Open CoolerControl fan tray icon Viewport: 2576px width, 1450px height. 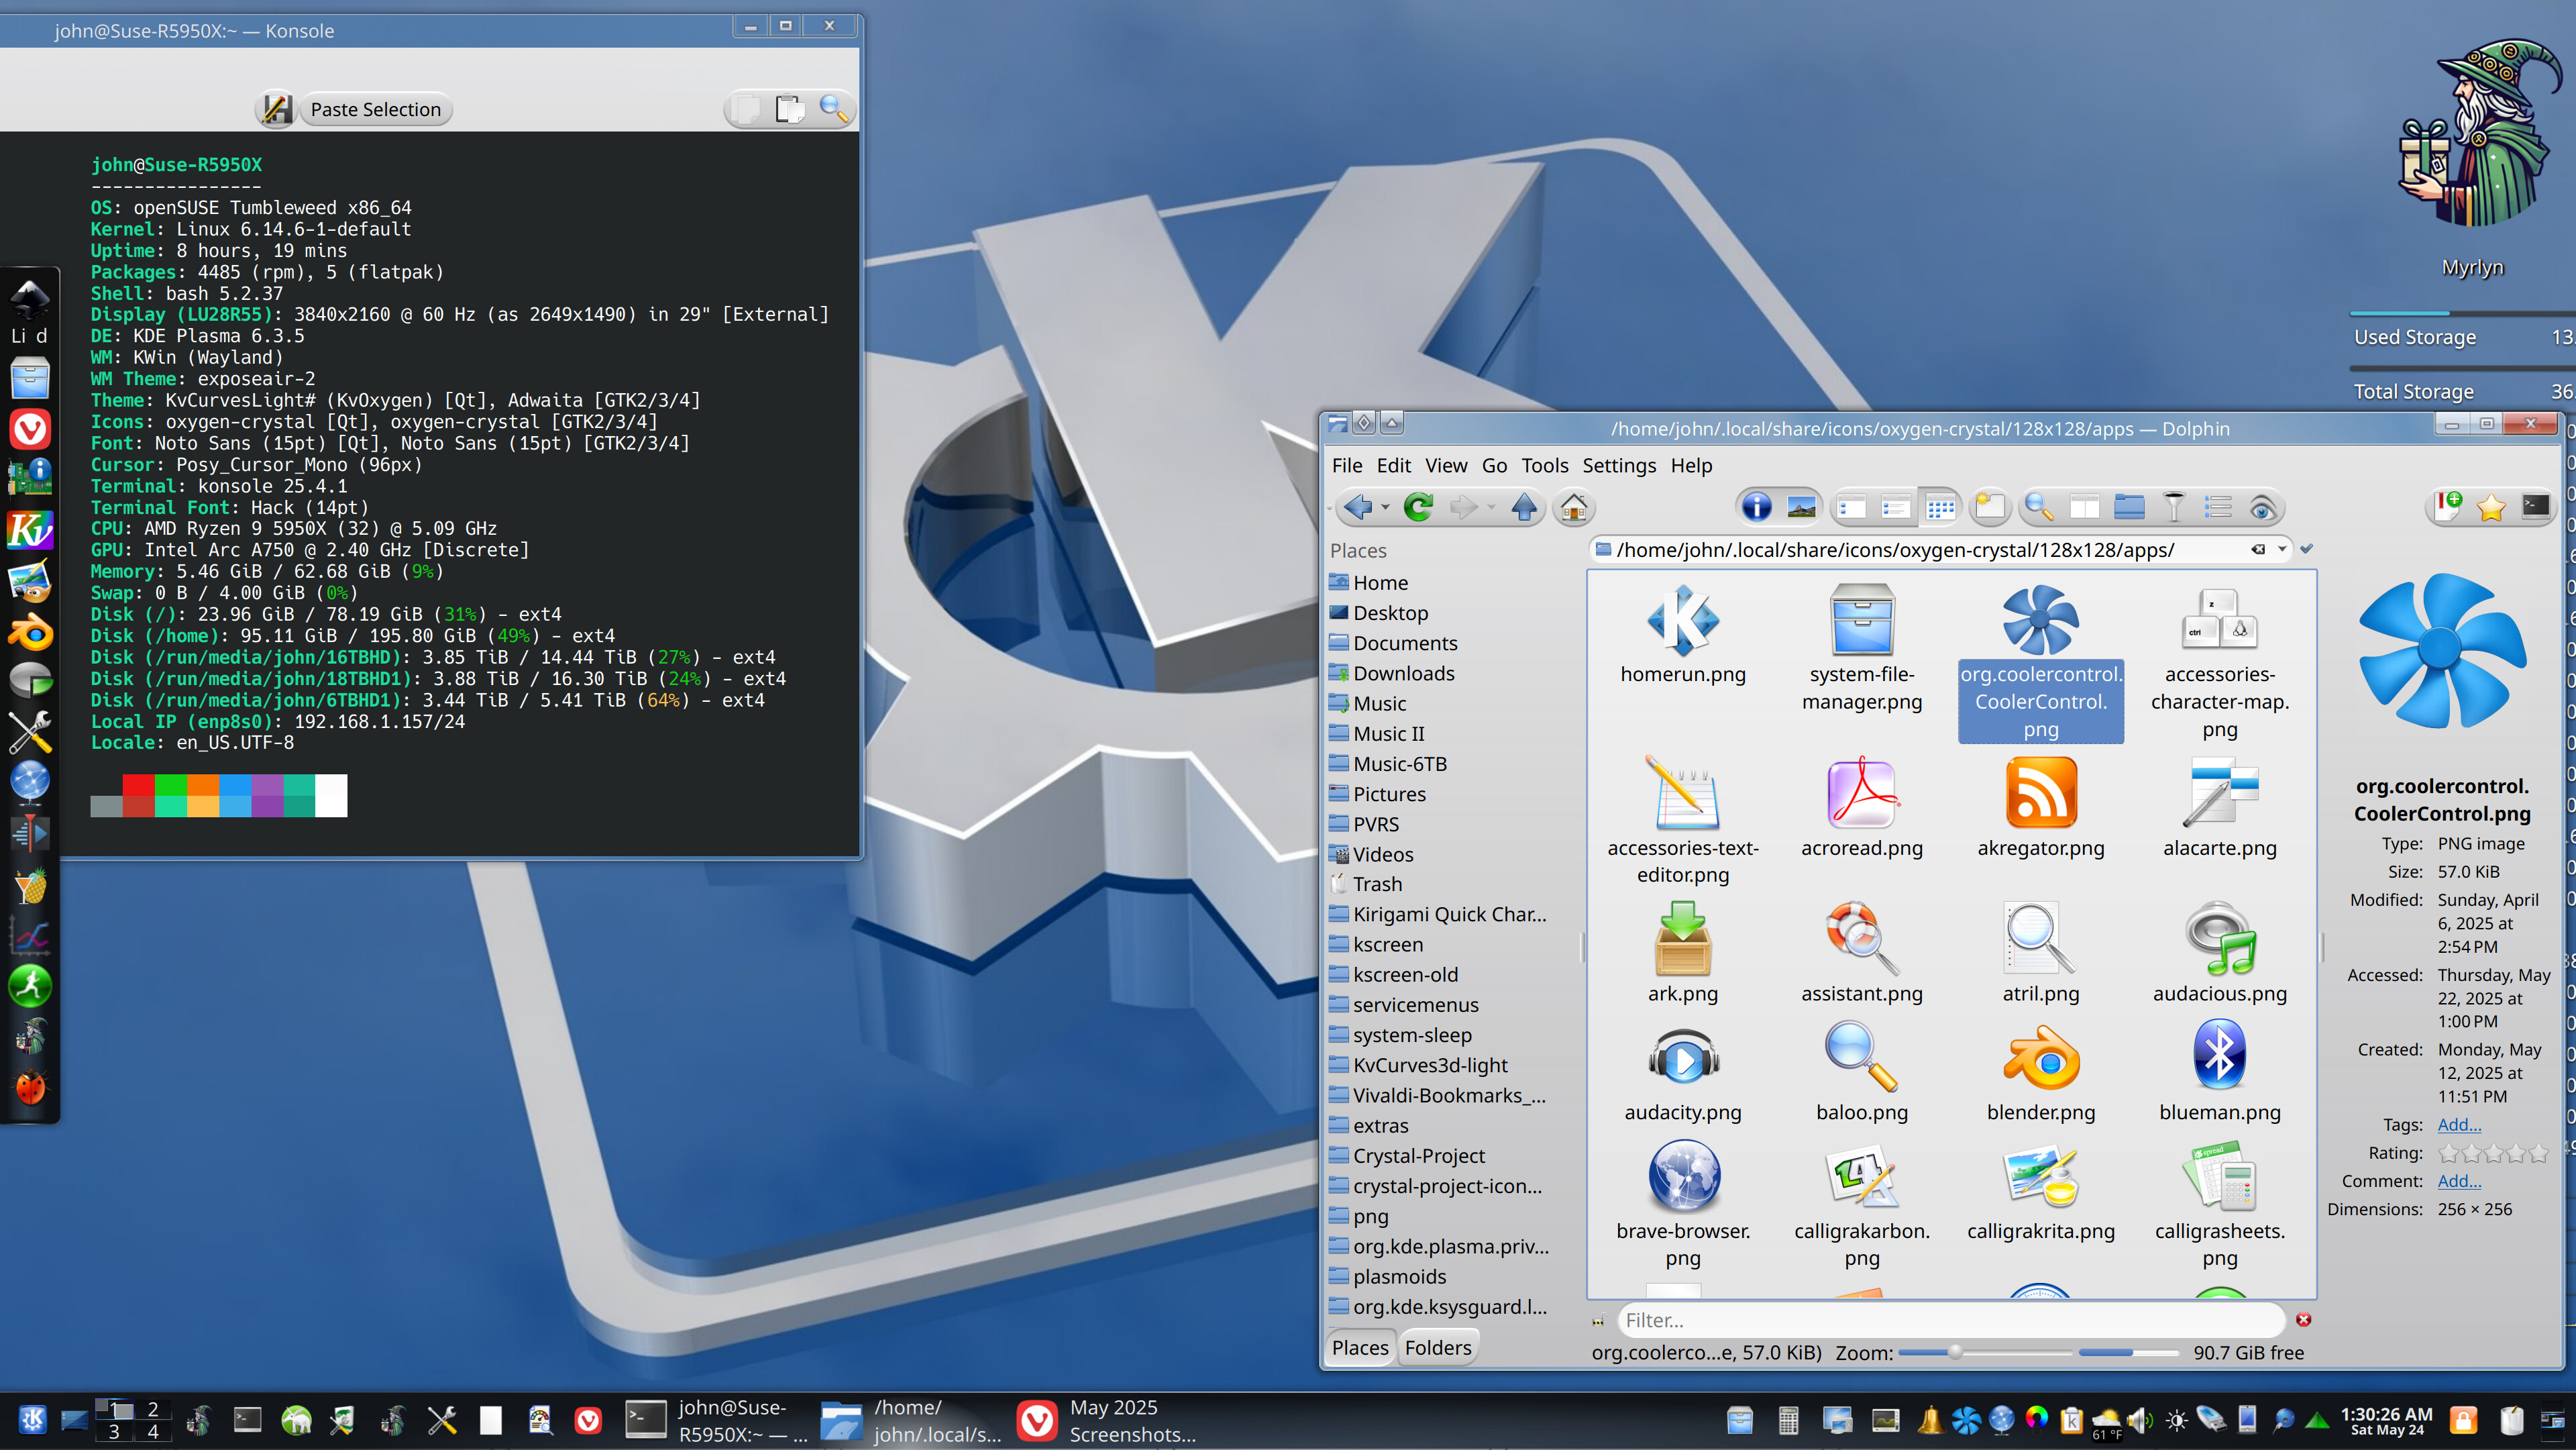tap(1966, 1420)
